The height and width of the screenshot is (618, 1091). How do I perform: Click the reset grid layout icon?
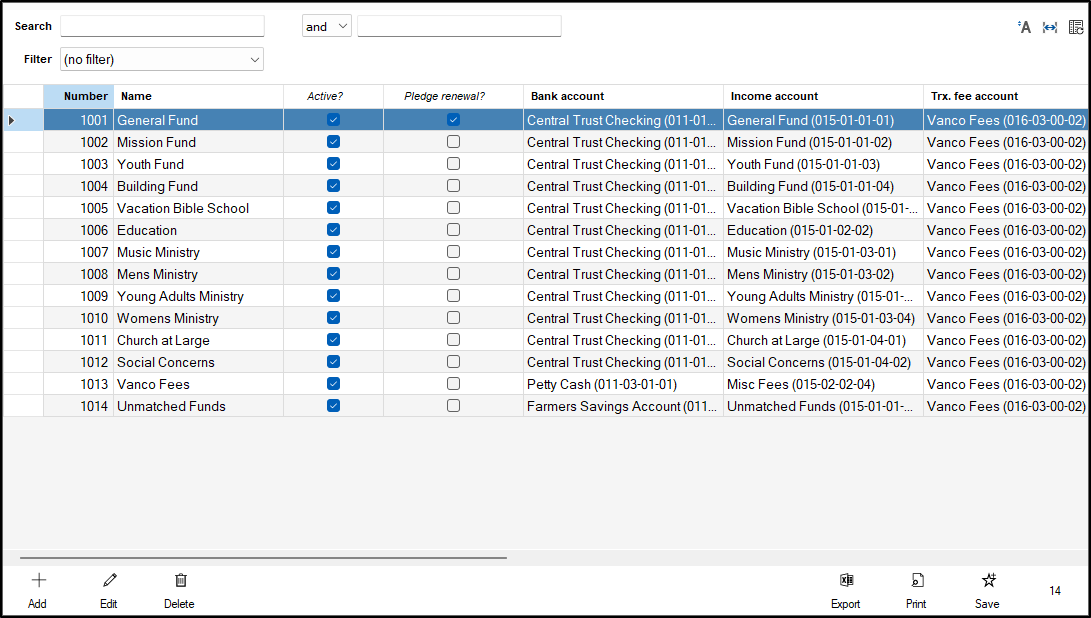(1075, 27)
